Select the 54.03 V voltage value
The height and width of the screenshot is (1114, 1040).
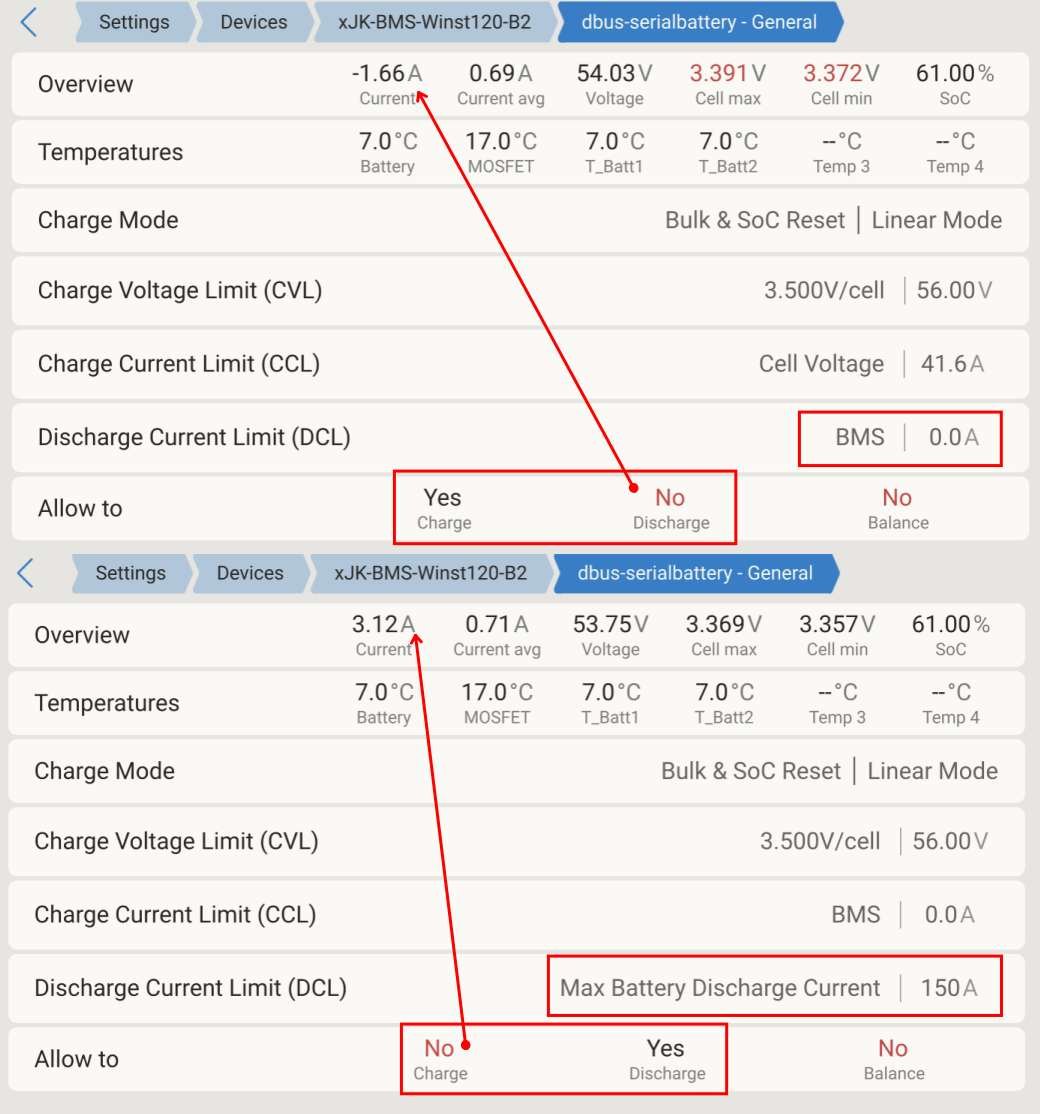(x=614, y=74)
